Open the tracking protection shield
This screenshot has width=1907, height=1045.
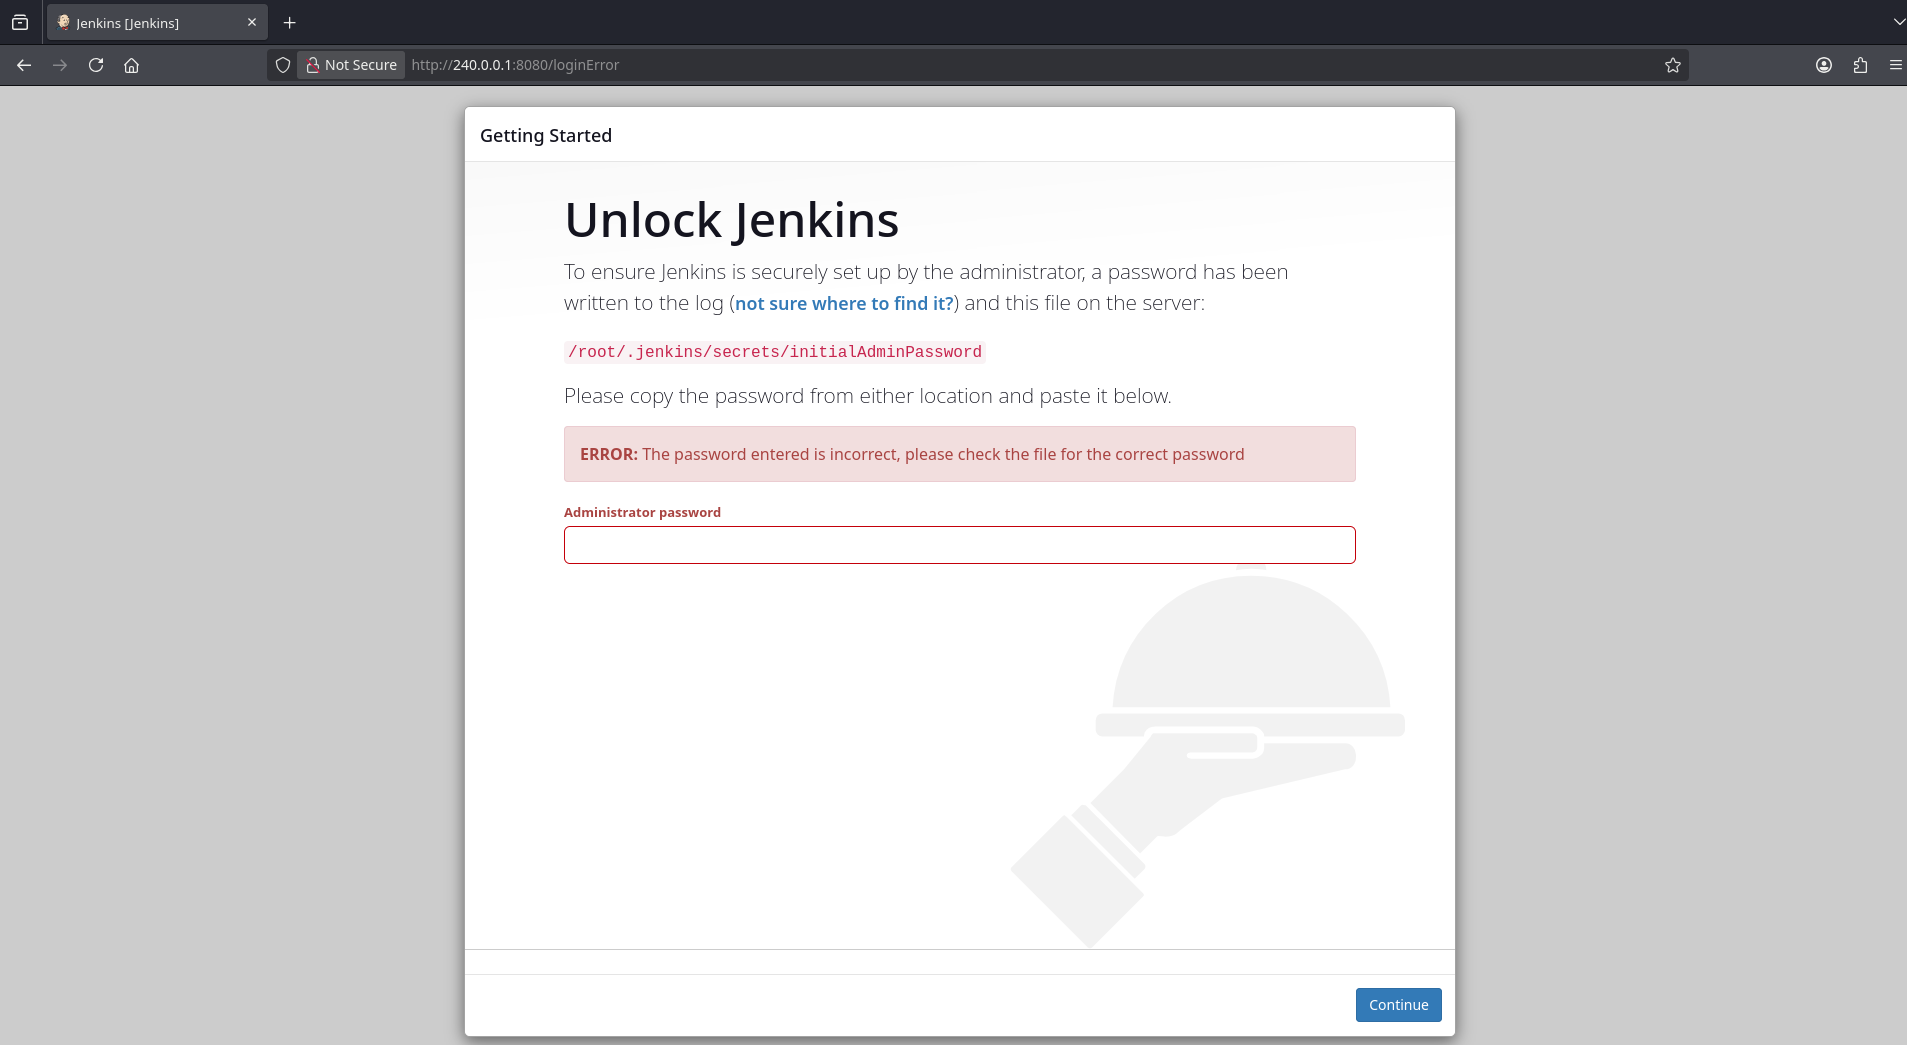coord(283,65)
